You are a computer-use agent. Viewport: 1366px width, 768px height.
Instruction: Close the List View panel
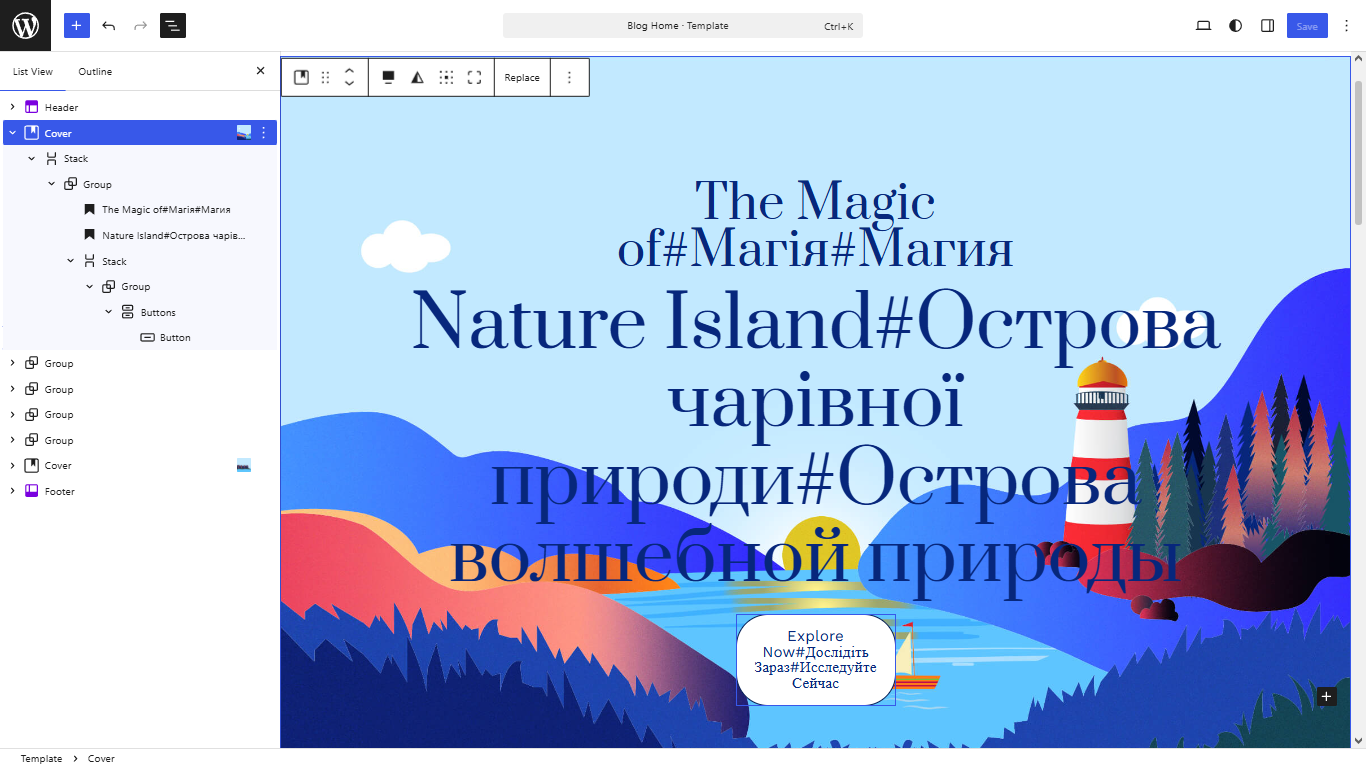(260, 71)
